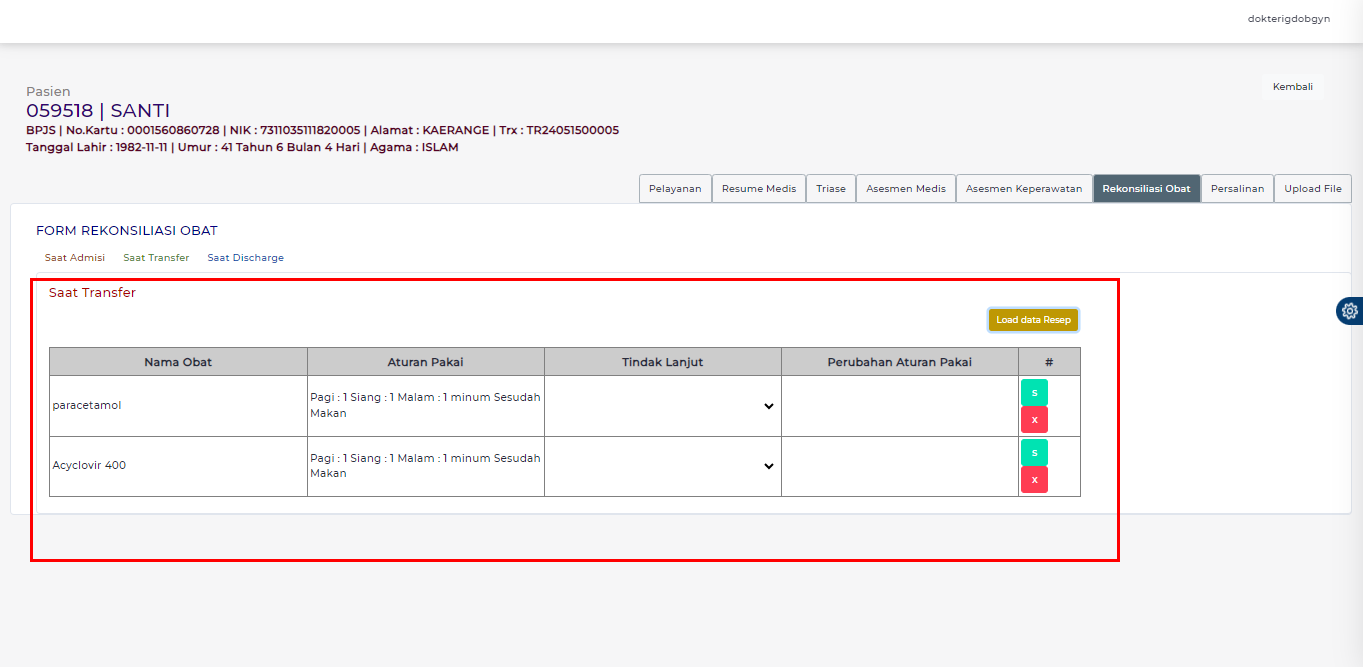Viewport: 1363px width, 667px height.
Task: Expand Tindak Lanjut dropdown for Acyclovir 400
Action: (662, 466)
